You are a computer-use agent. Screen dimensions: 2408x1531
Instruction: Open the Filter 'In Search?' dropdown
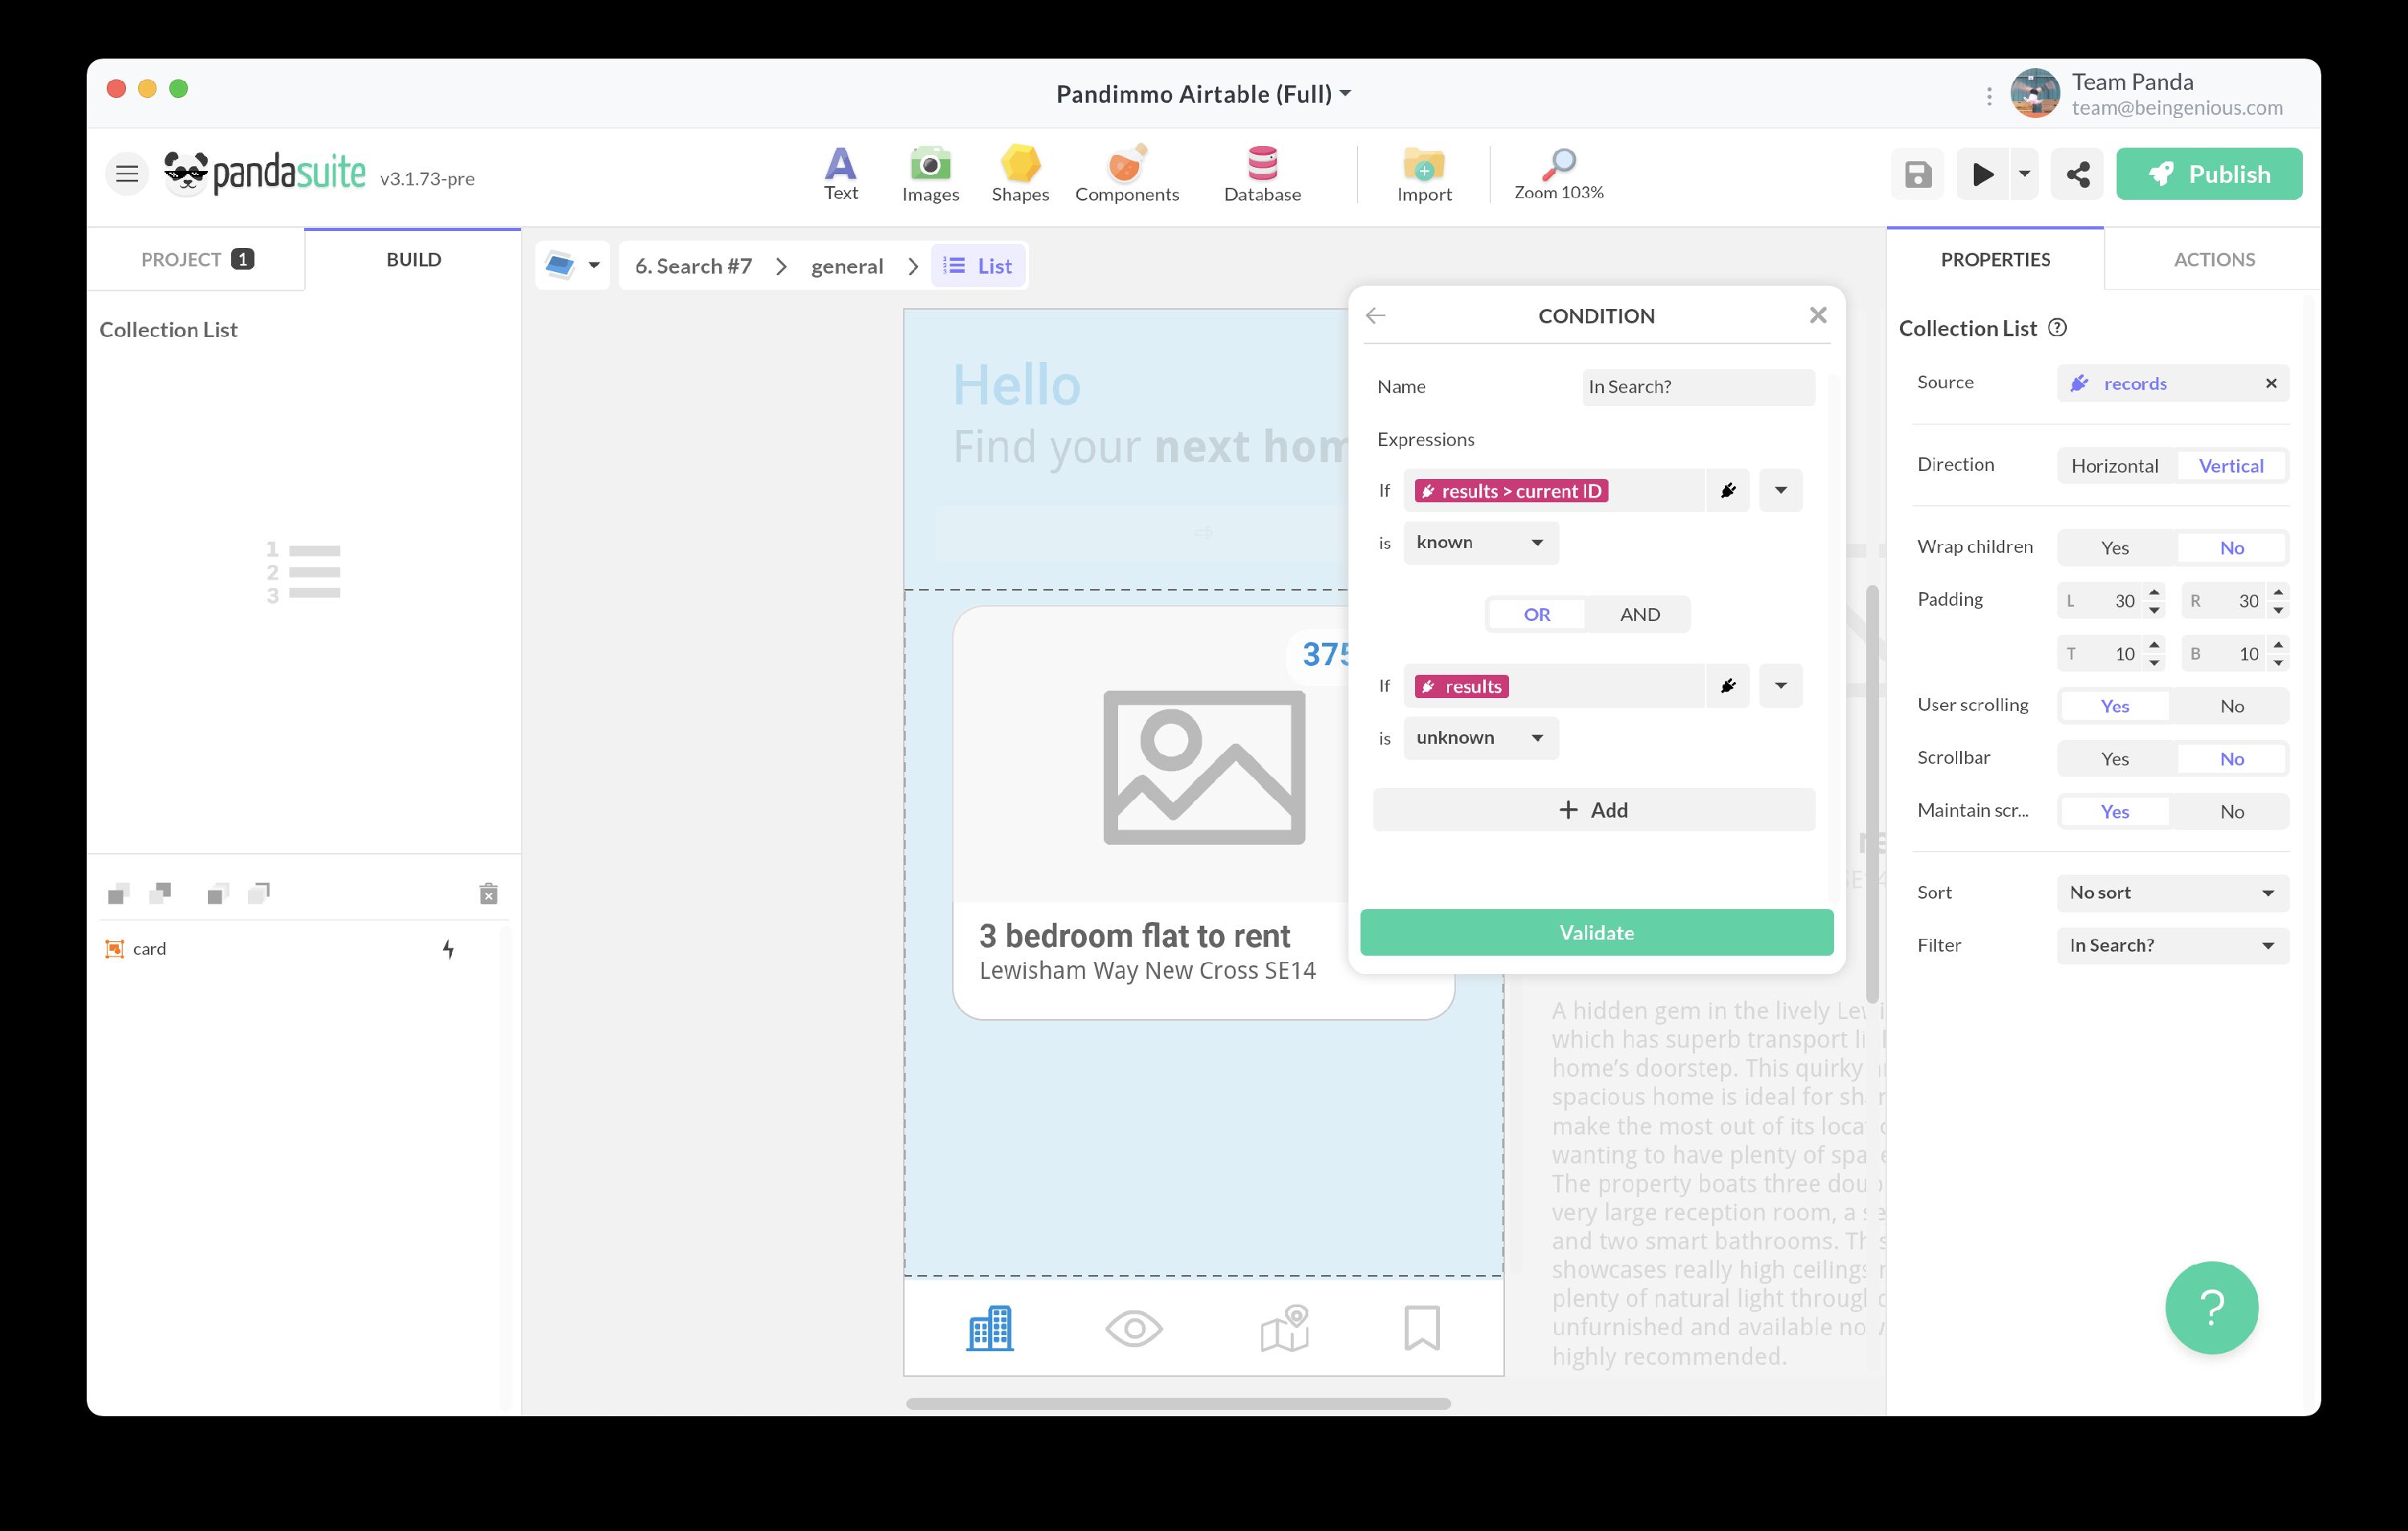[x=2172, y=946]
